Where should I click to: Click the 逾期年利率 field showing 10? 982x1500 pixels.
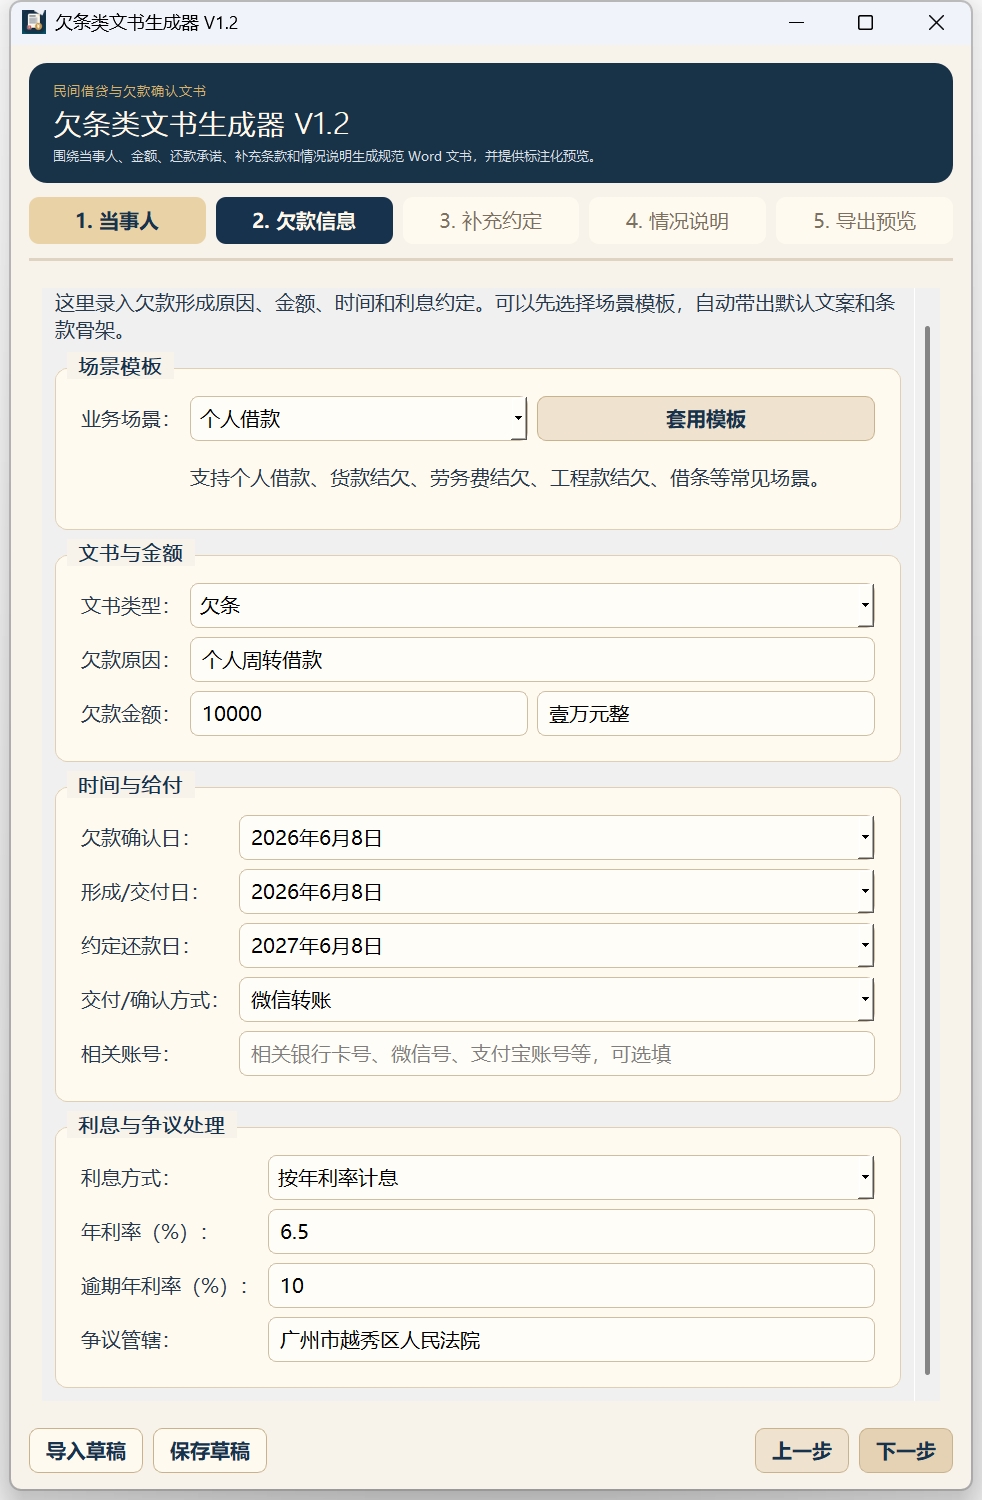[x=571, y=1286]
